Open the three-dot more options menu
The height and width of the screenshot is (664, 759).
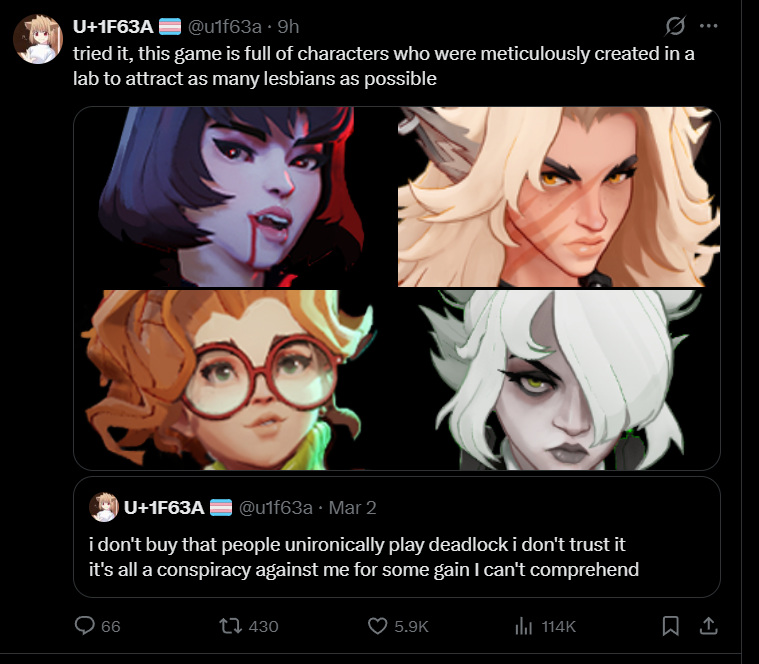click(x=709, y=26)
